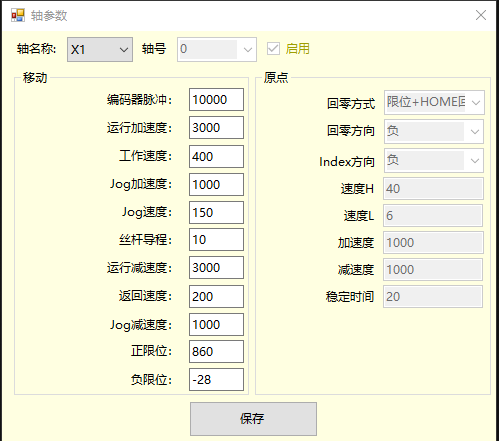Screen dimensions: 499x441
Task: Click the Jog加速度 input field
Action: coord(216,185)
